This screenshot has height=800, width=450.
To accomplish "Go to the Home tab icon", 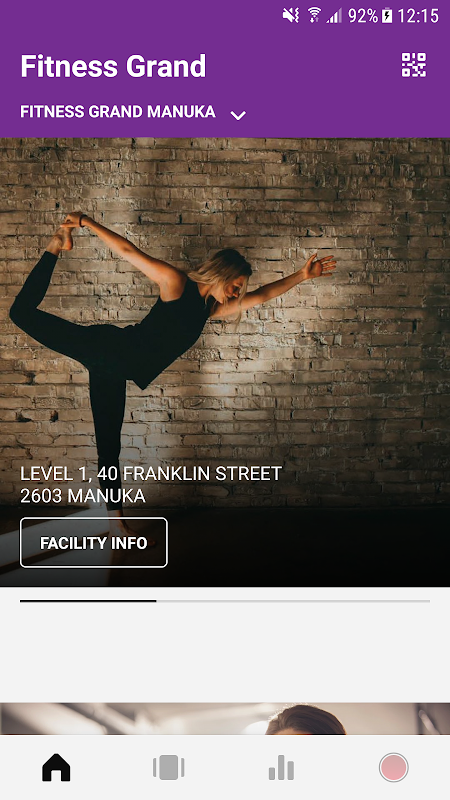I will pos(56,767).
